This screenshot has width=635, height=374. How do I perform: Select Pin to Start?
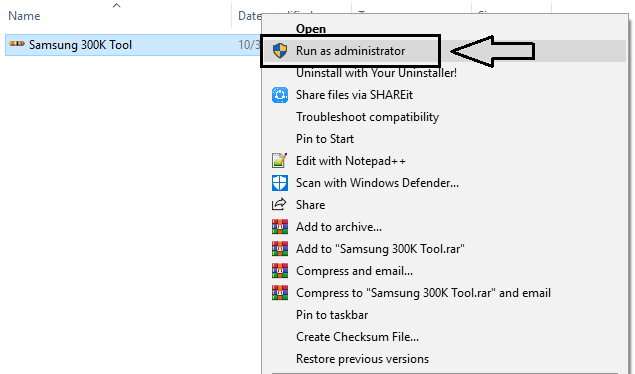(325, 139)
